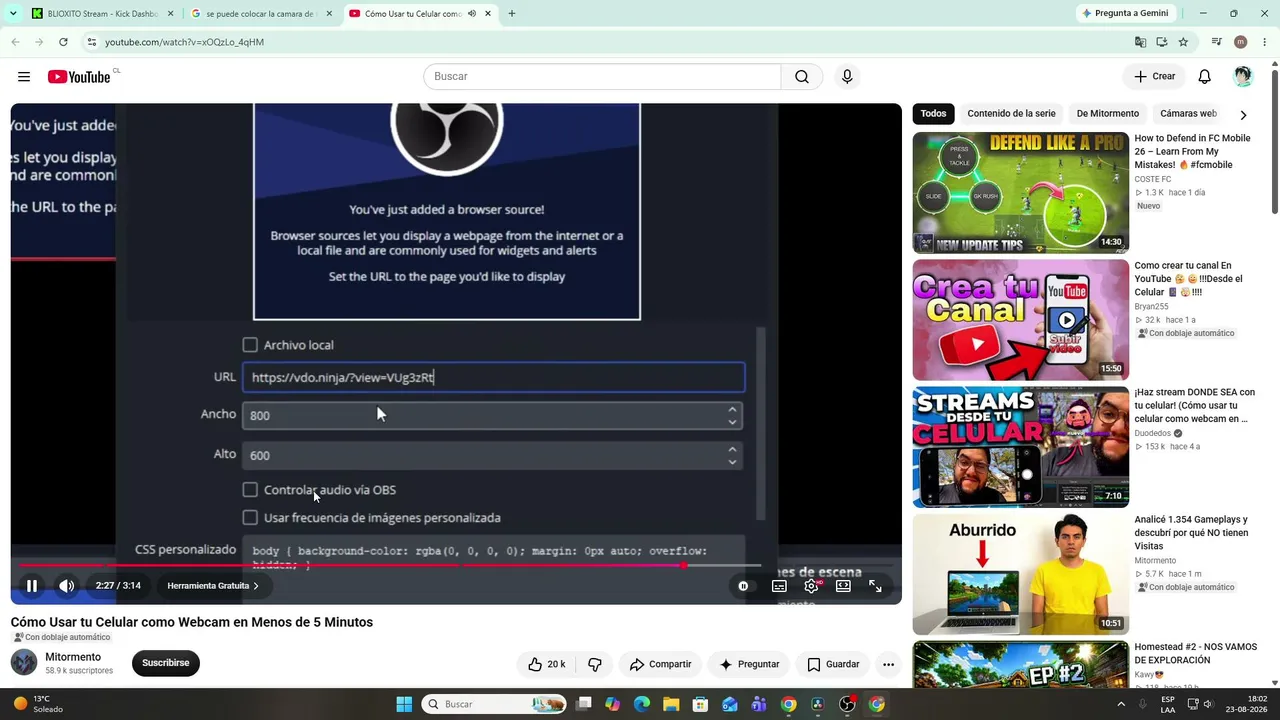Switch the player to theater mode
The width and height of the screenshot is (1280, 720).
843,586
